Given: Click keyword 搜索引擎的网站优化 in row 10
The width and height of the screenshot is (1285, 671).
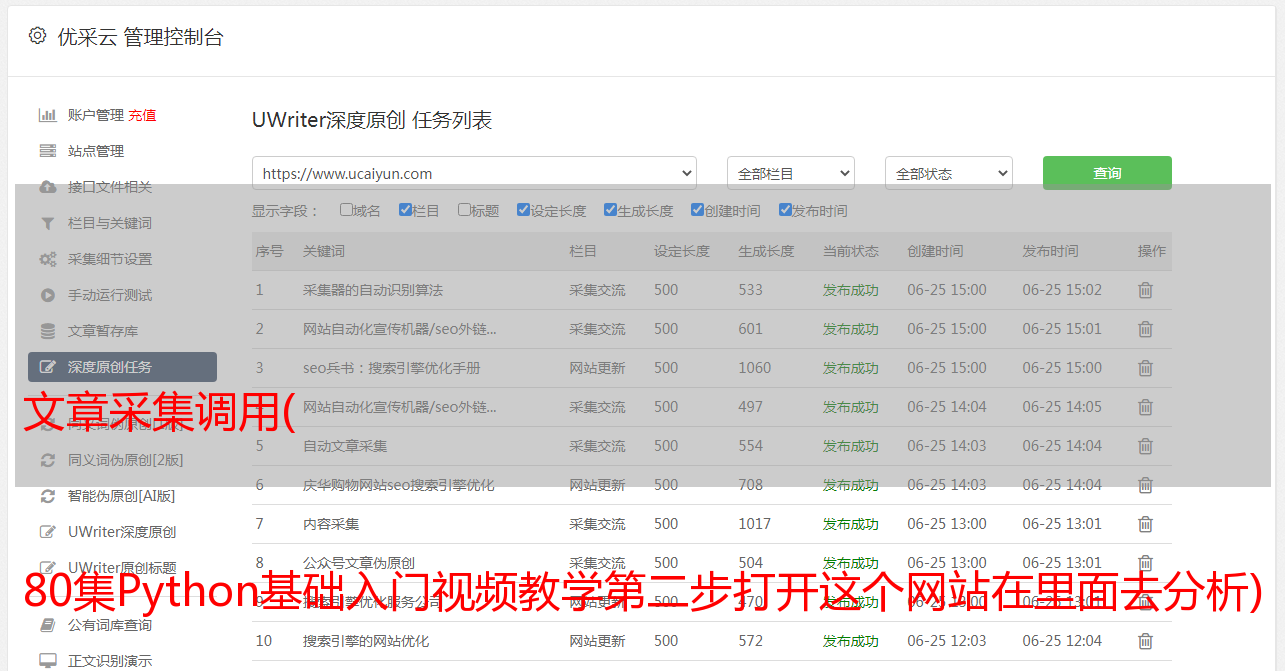Looking at the screenshot, I should click(x=366, y=641).
